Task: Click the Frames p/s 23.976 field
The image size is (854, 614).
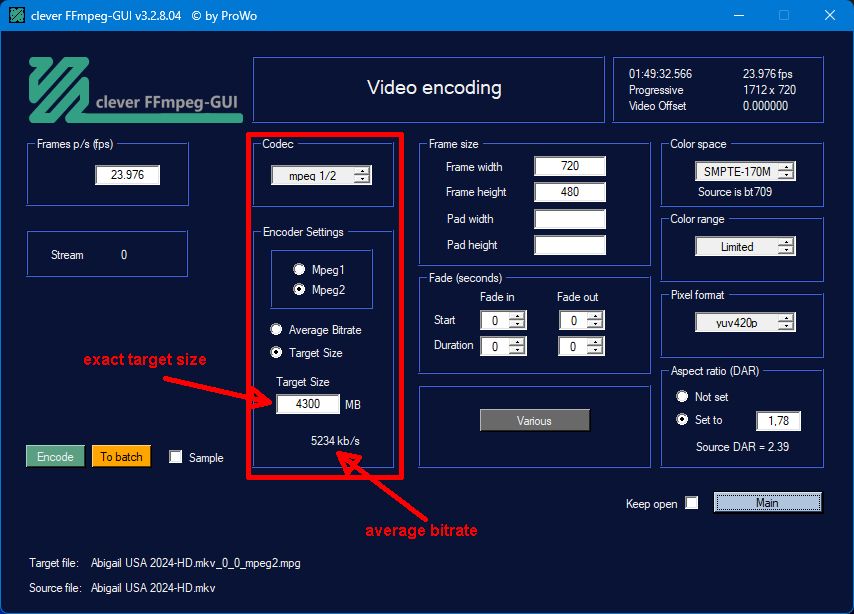Action: 127,175
